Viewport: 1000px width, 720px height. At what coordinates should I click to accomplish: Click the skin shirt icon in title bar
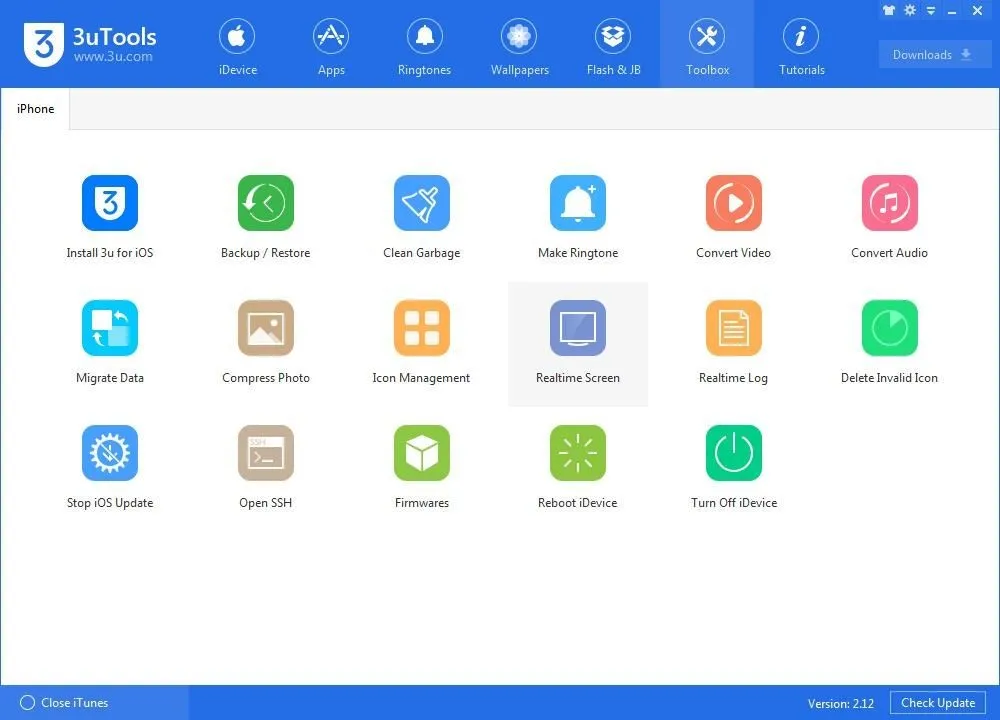[x=889, y=10]
